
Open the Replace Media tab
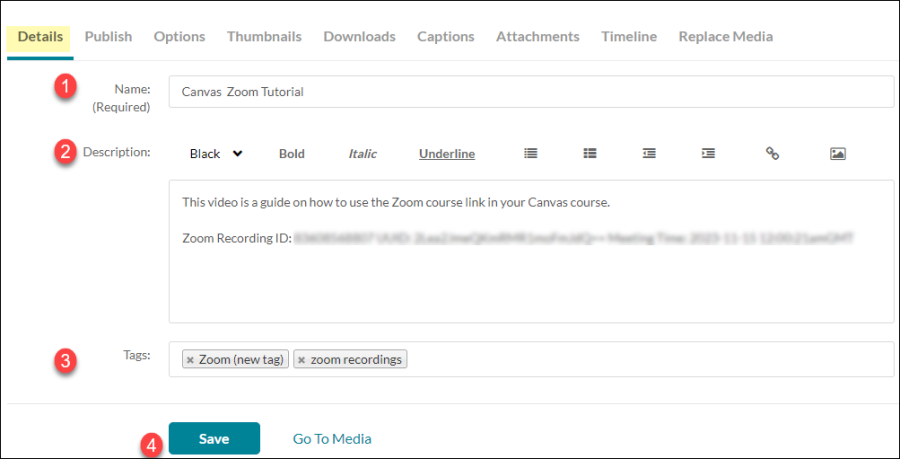(726, 37)
